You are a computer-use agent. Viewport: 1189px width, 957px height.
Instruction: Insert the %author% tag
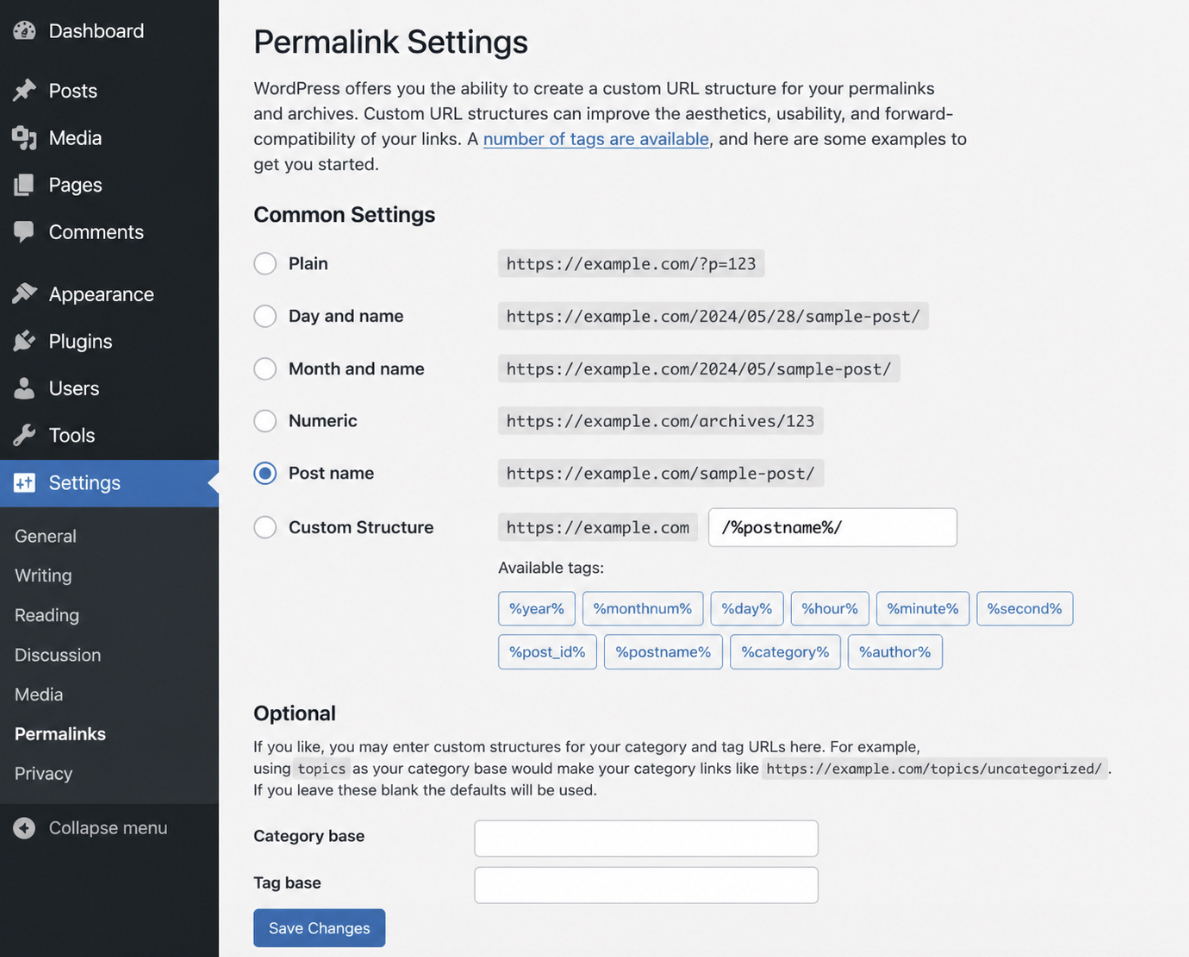(x=895, y=652)
